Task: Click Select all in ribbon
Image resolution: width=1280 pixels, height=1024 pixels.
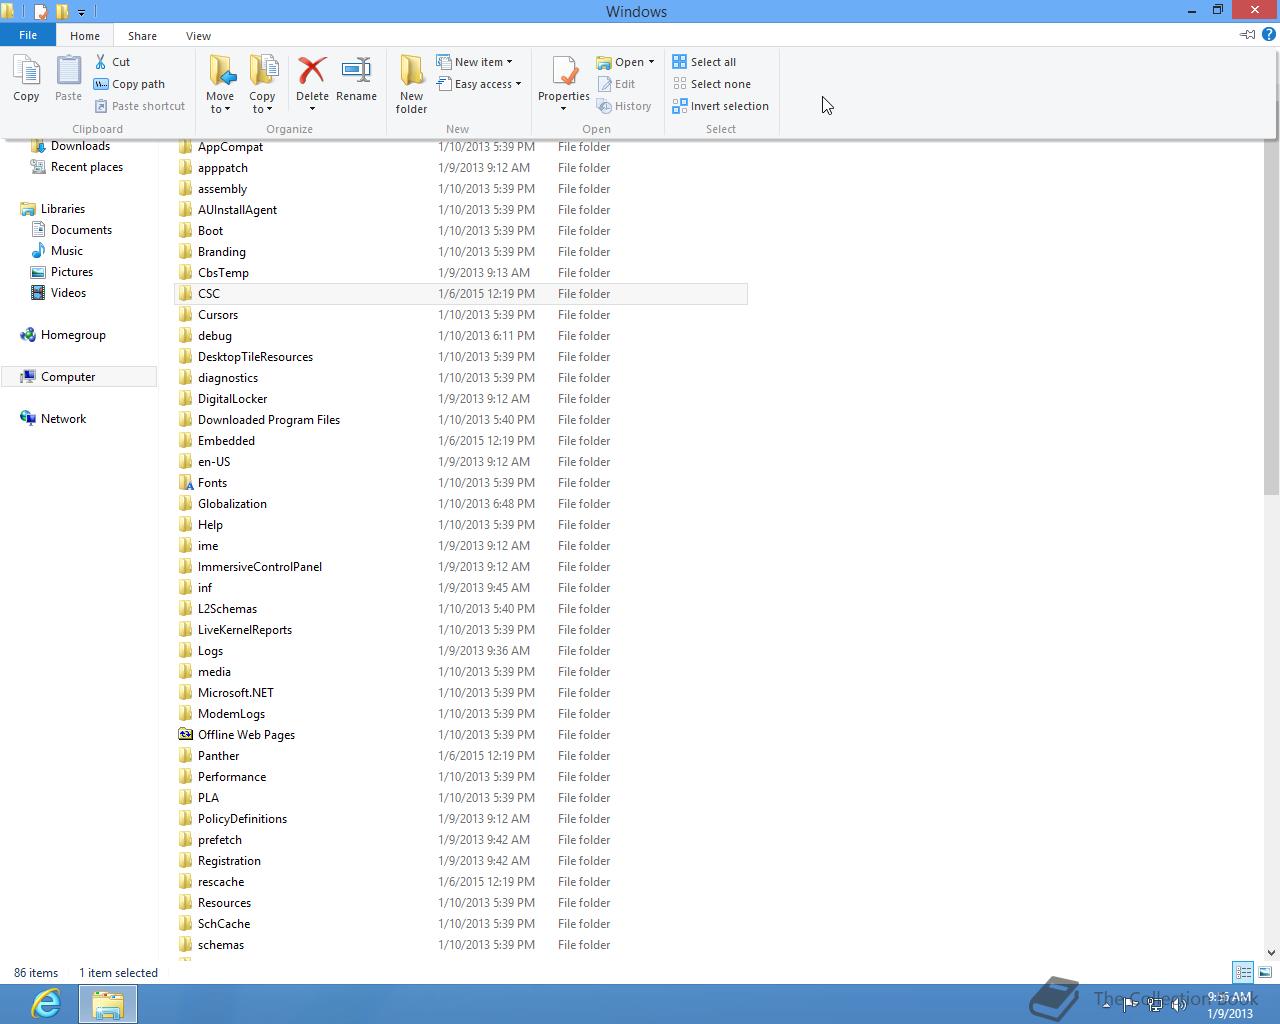Action: click(x=704, y=62)
